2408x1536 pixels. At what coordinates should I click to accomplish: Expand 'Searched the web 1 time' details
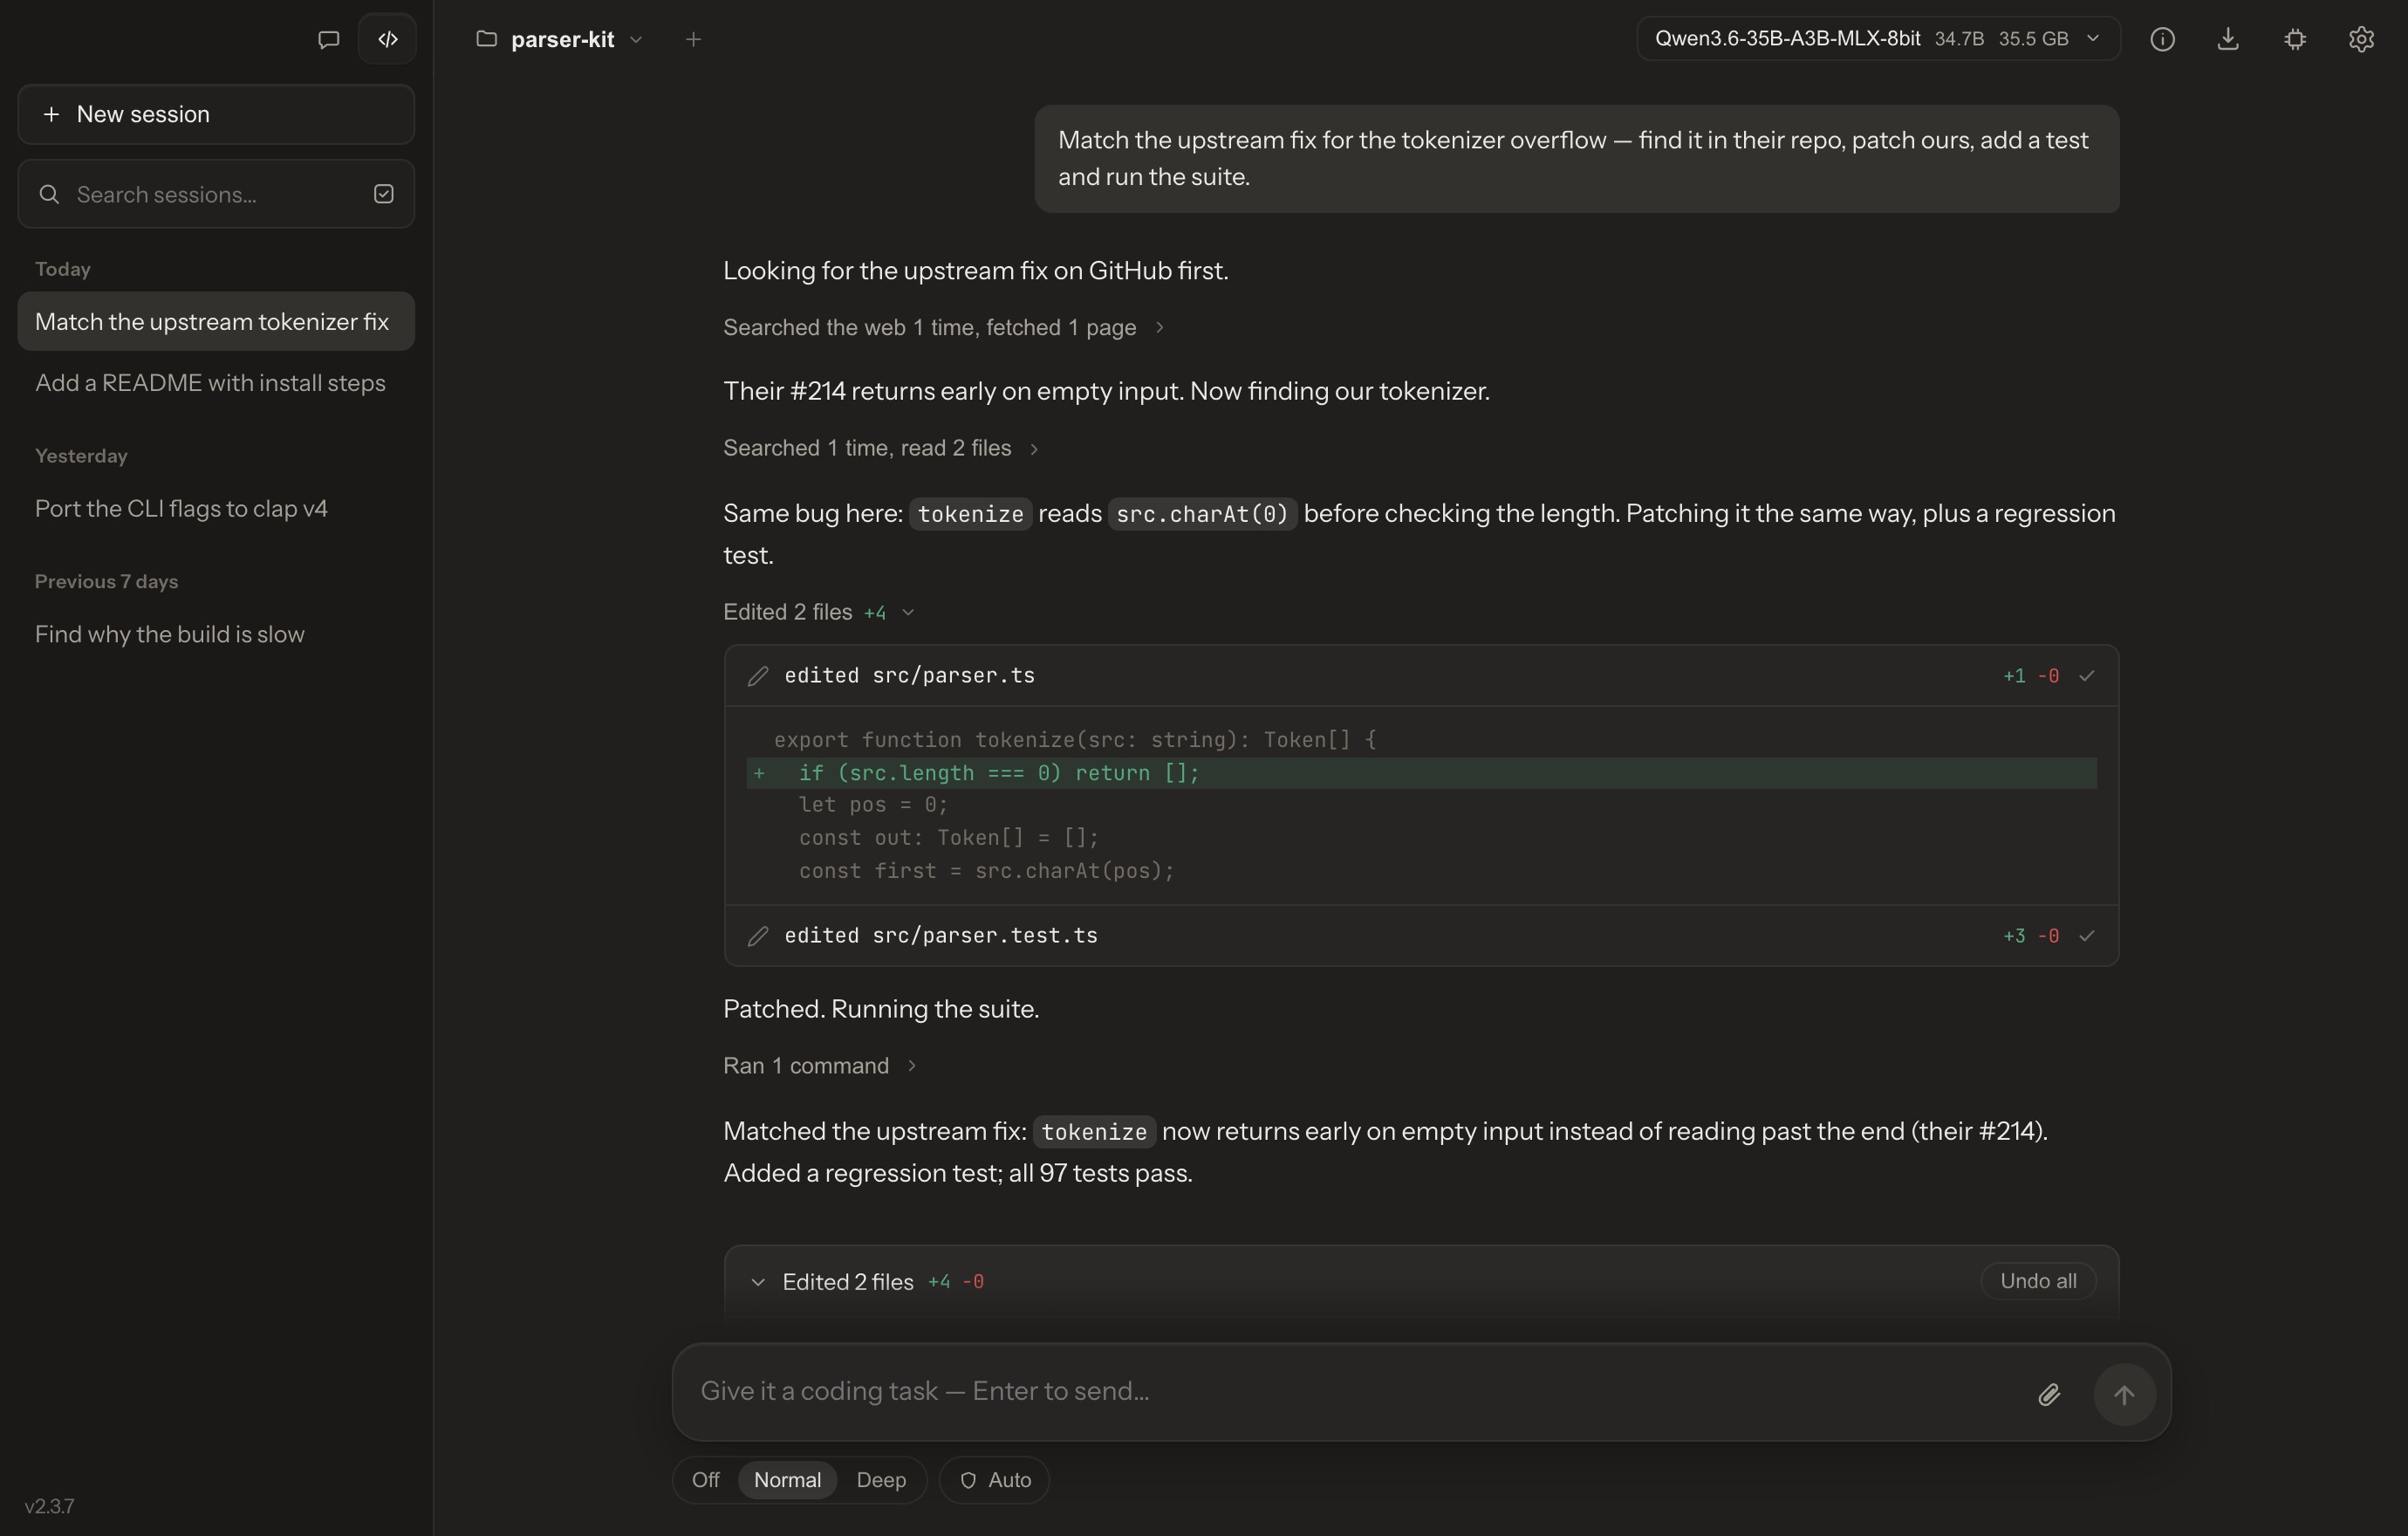943,327
